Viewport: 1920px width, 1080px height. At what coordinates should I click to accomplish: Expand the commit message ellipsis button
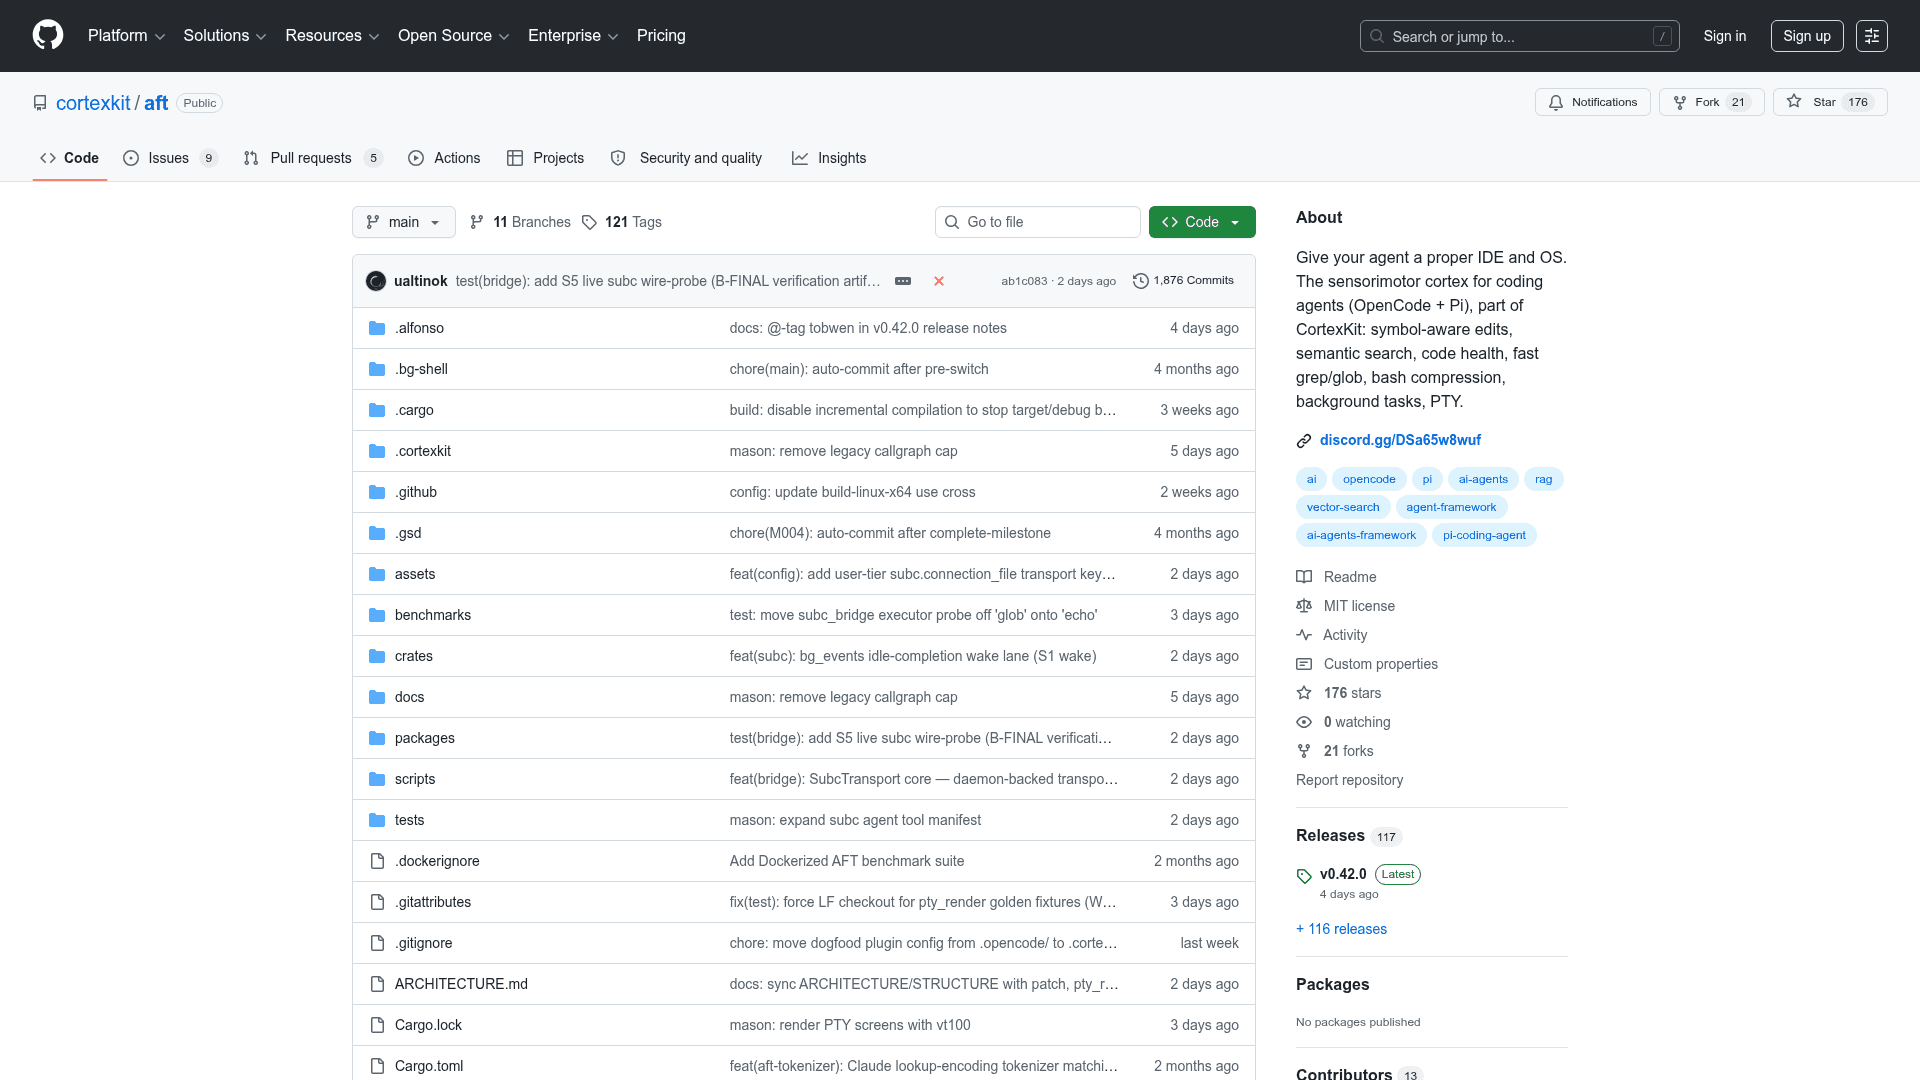[903, 281]
